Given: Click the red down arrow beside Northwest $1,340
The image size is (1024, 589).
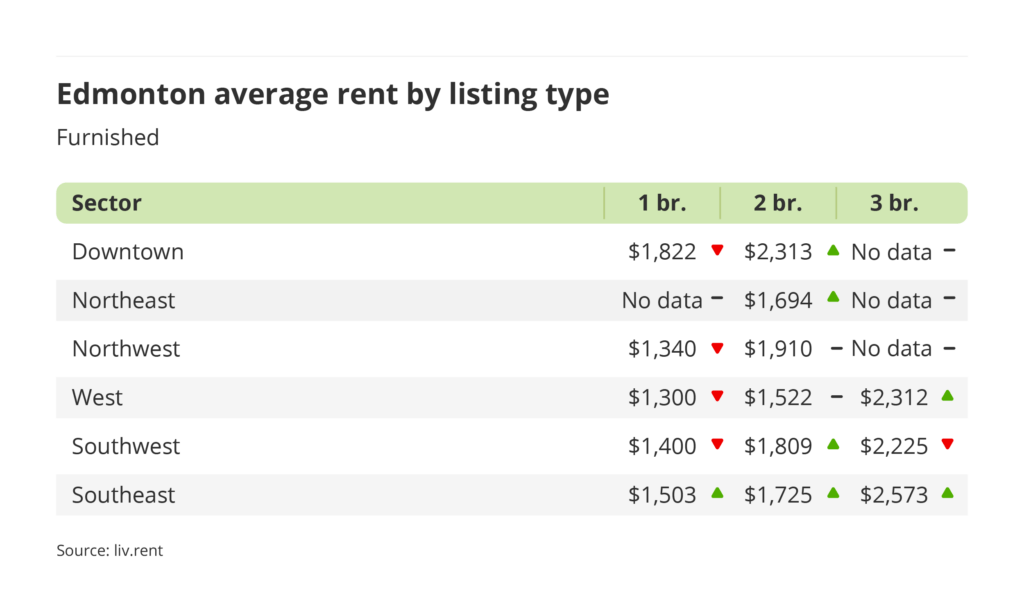Looking at the screenshot, I should pyautogui.click(x=717, y=348).
